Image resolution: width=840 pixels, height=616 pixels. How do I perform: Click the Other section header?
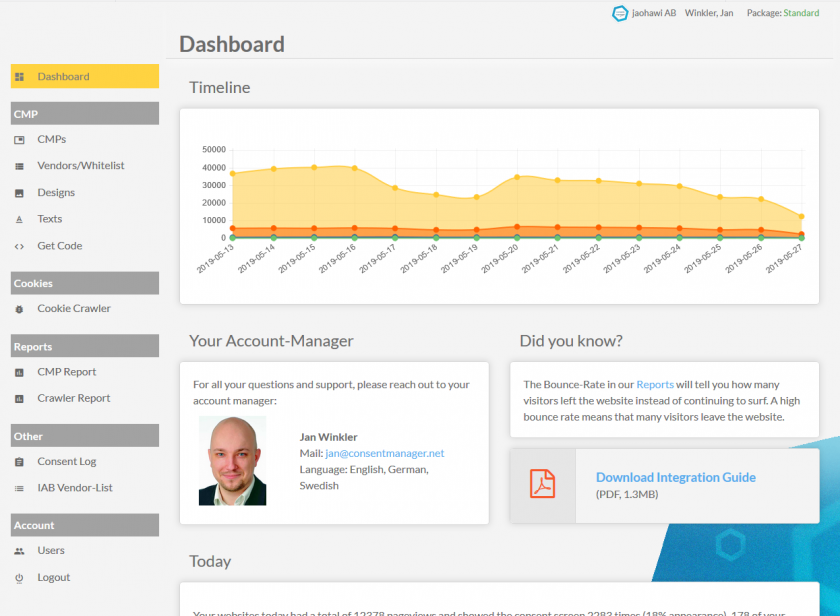85,435
